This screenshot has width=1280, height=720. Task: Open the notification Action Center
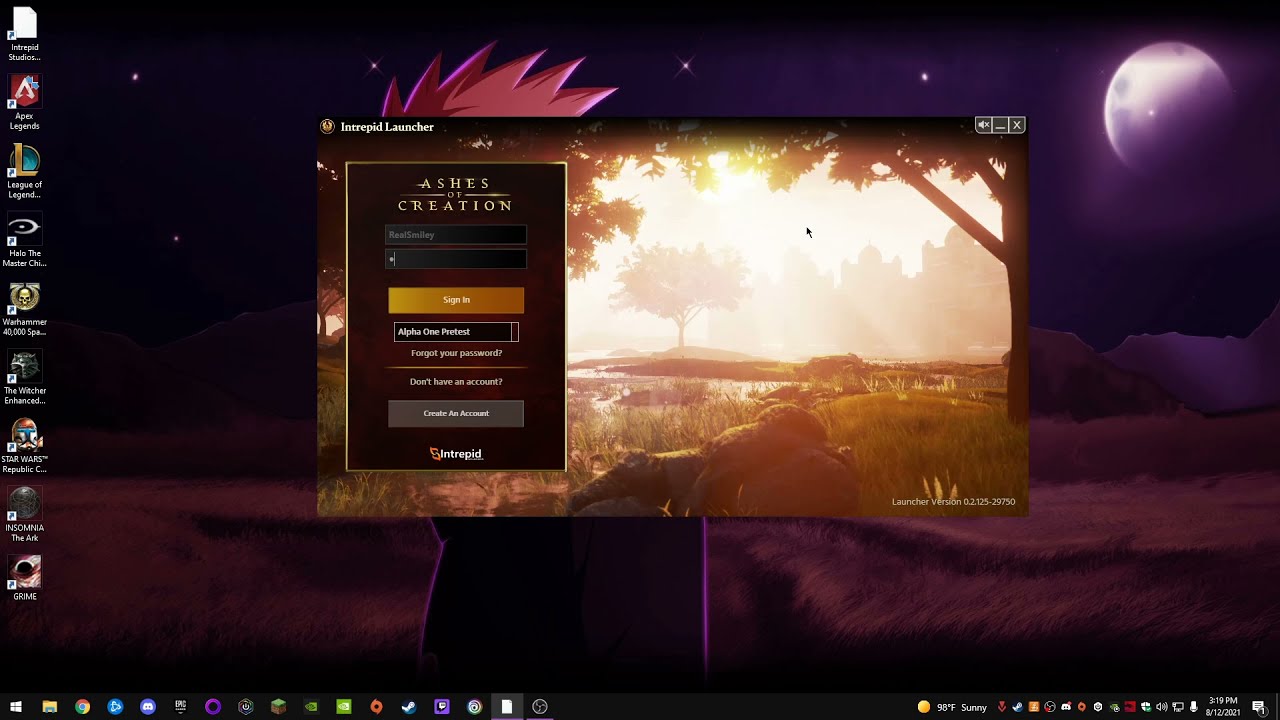coord(1259,707)
